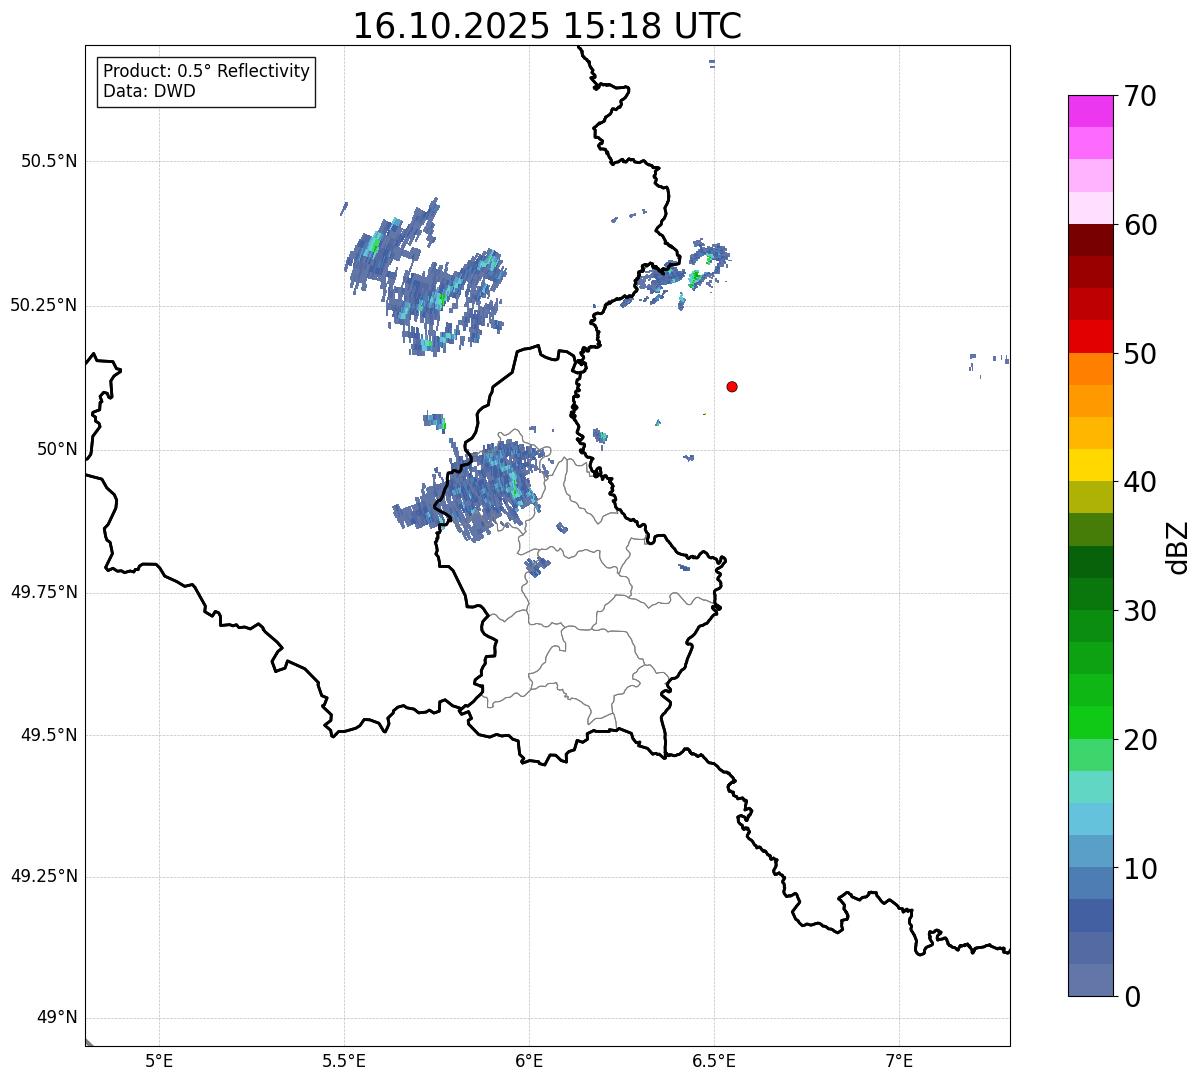The height and width of the screenshot is (1081, 1202).
Task: Click the 49.75°N latitude label
Action: coord(44,592)
